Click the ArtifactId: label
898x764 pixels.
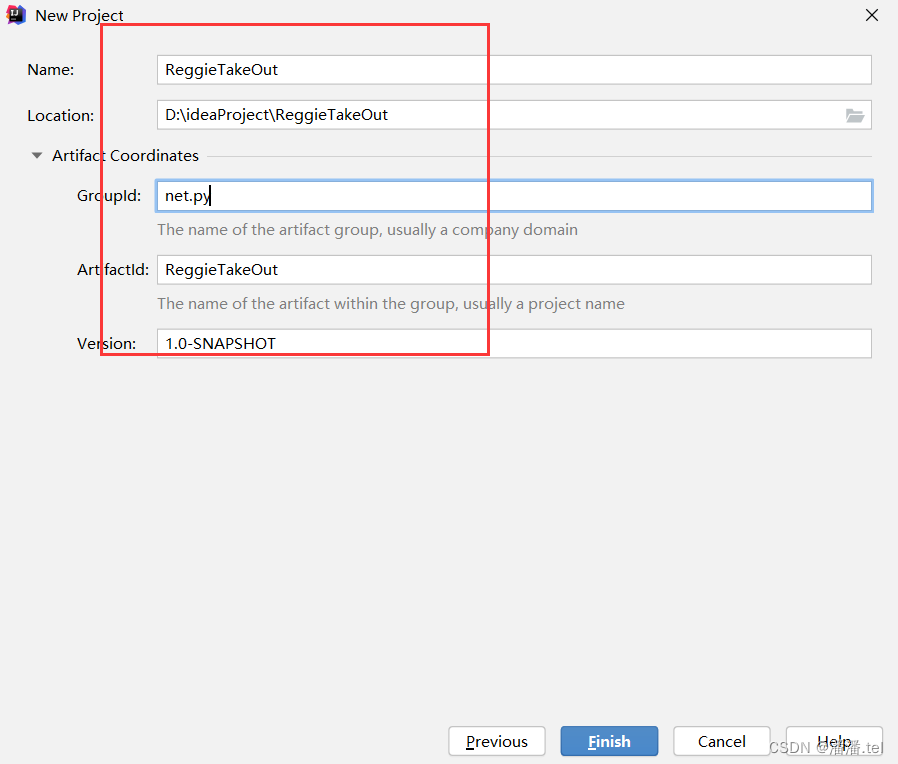[x=113, y=270]
